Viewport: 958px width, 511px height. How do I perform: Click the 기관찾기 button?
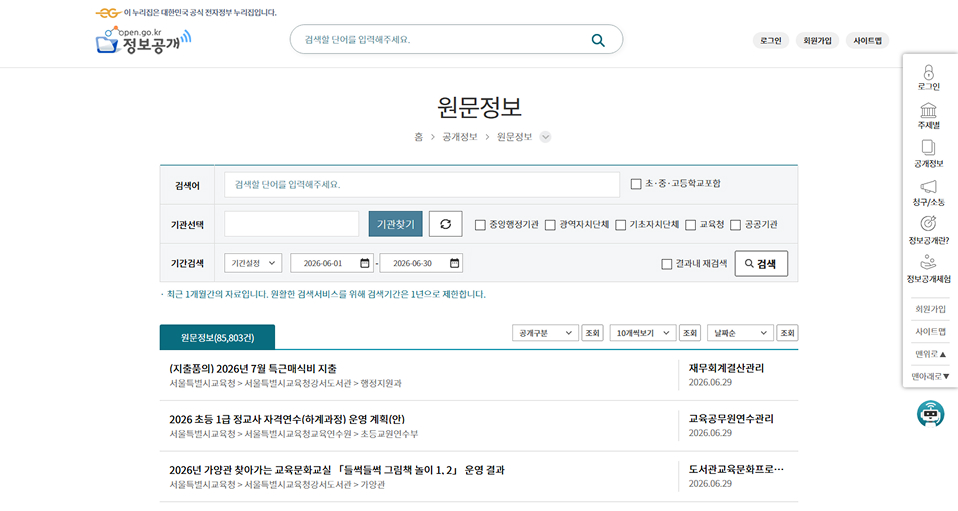pyautogui.click(x=395, y=224)
